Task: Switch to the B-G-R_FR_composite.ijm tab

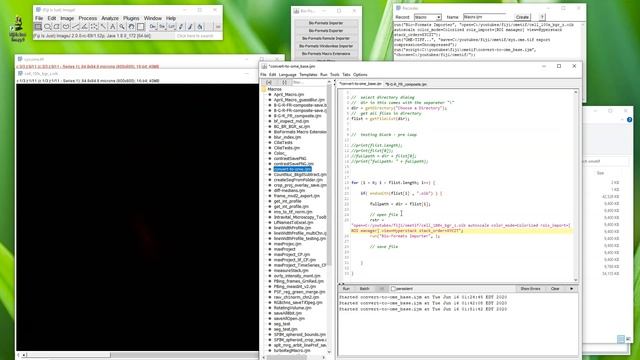Action: (x=406, y=84)
